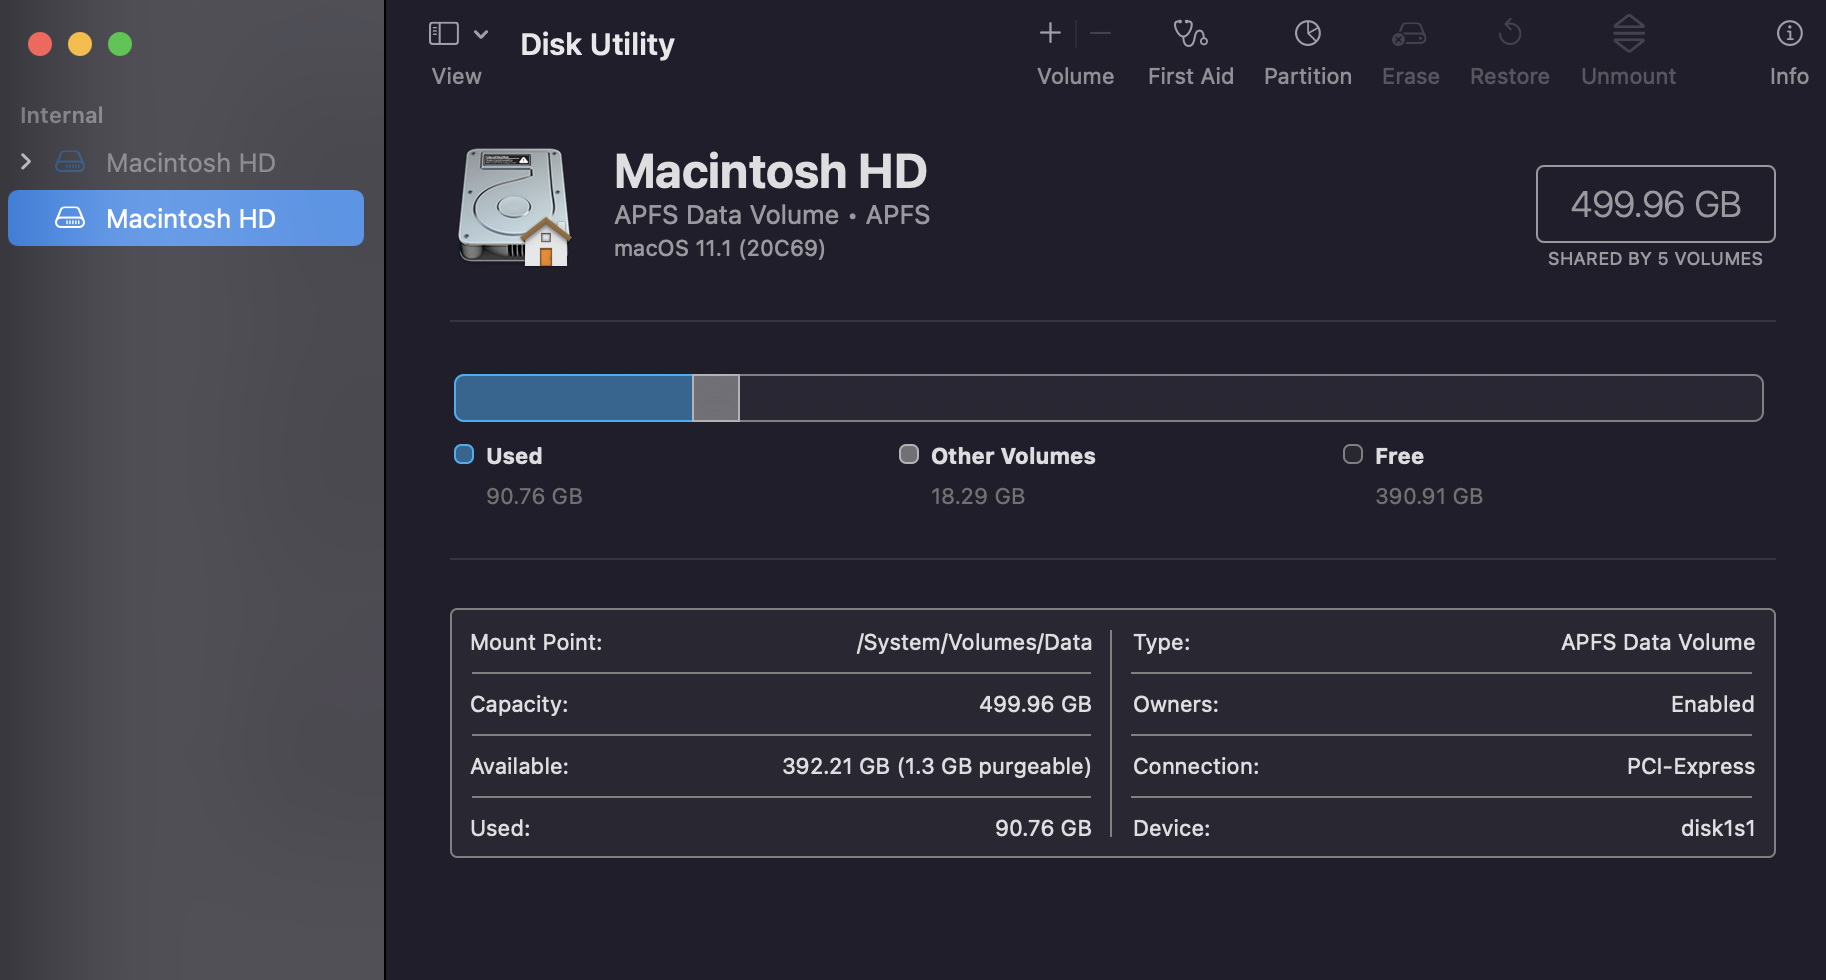The height and width of the screenshot is (980, 1826).
Task: Click the 499.96 GB capacity box
Action: [1655, 204]
